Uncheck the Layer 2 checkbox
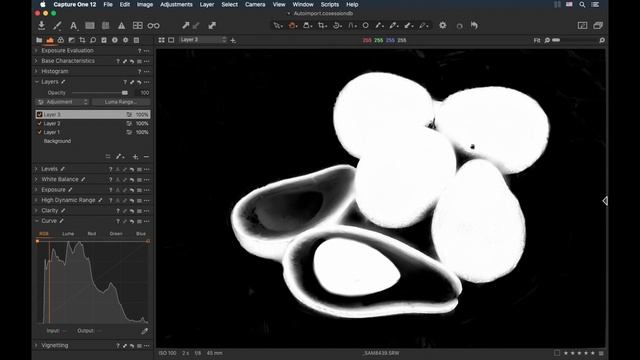The height and width of the screenshot is (360, 640). point(40,123)
